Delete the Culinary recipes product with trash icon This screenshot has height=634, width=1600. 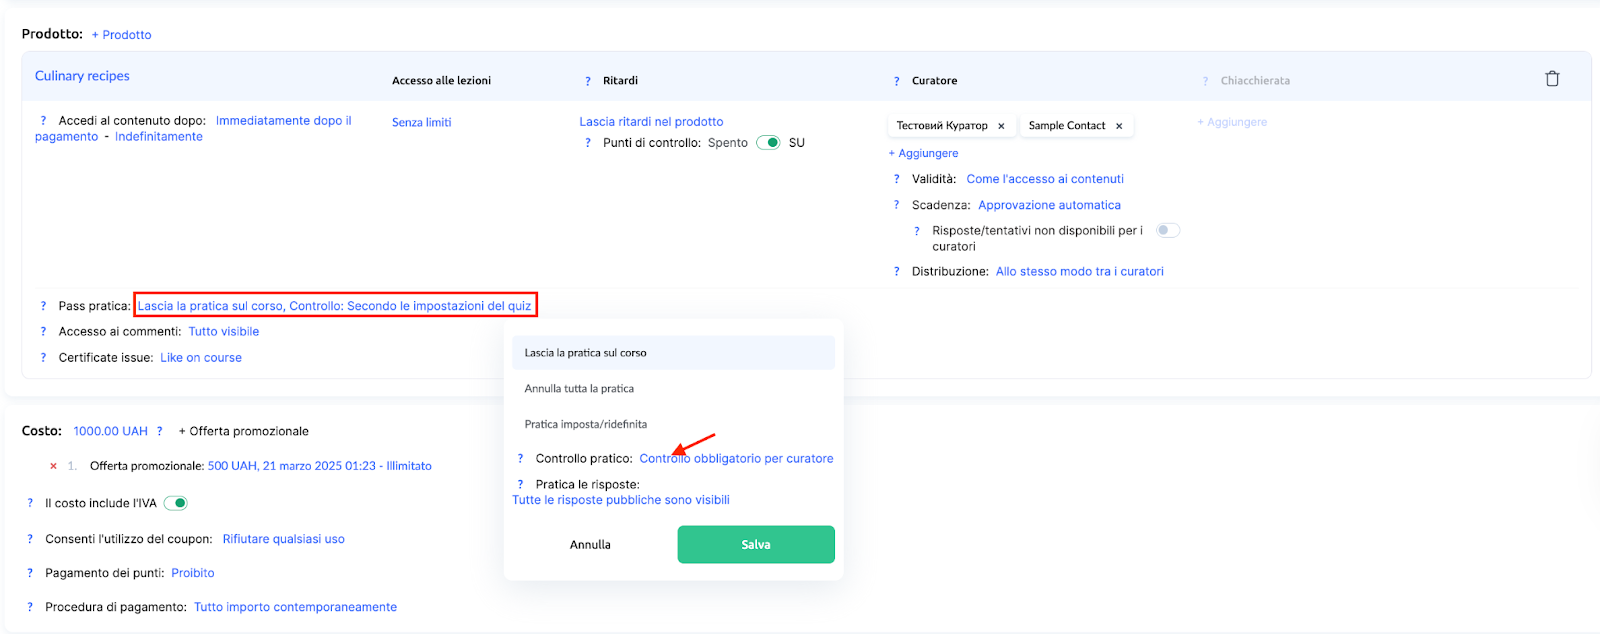point(1552,79)
